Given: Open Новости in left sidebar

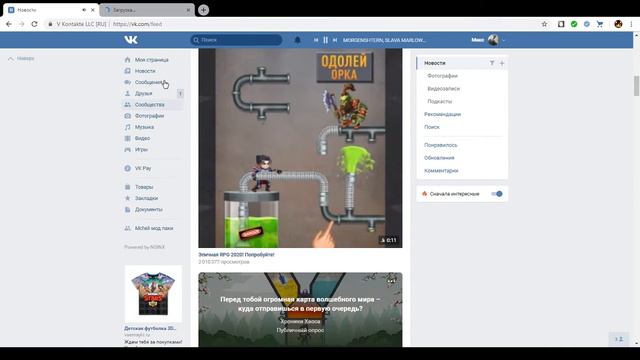Looking at the screenshot, I should coord(145,71).
